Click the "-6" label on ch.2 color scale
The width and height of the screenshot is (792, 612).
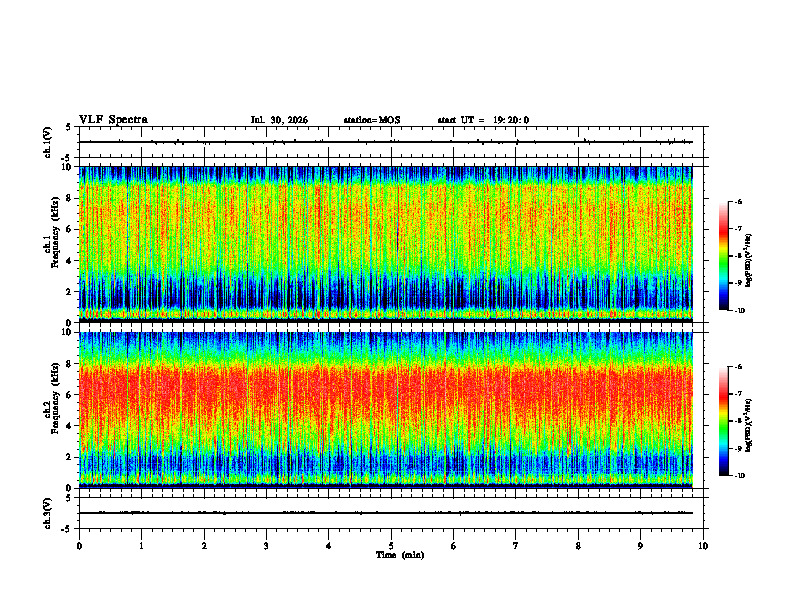click(737, 367)
